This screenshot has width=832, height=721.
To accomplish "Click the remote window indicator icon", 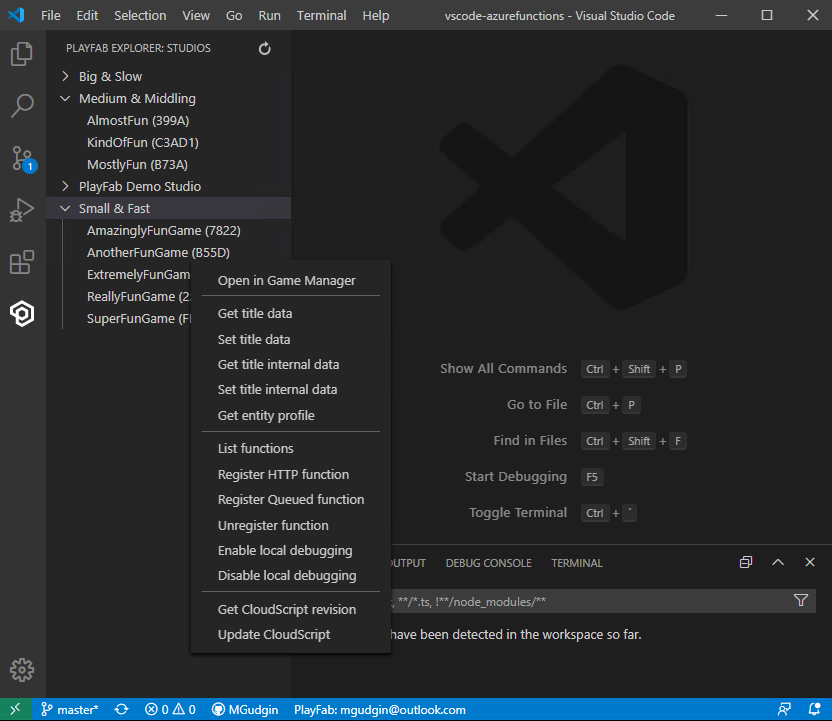I will 15,709.
